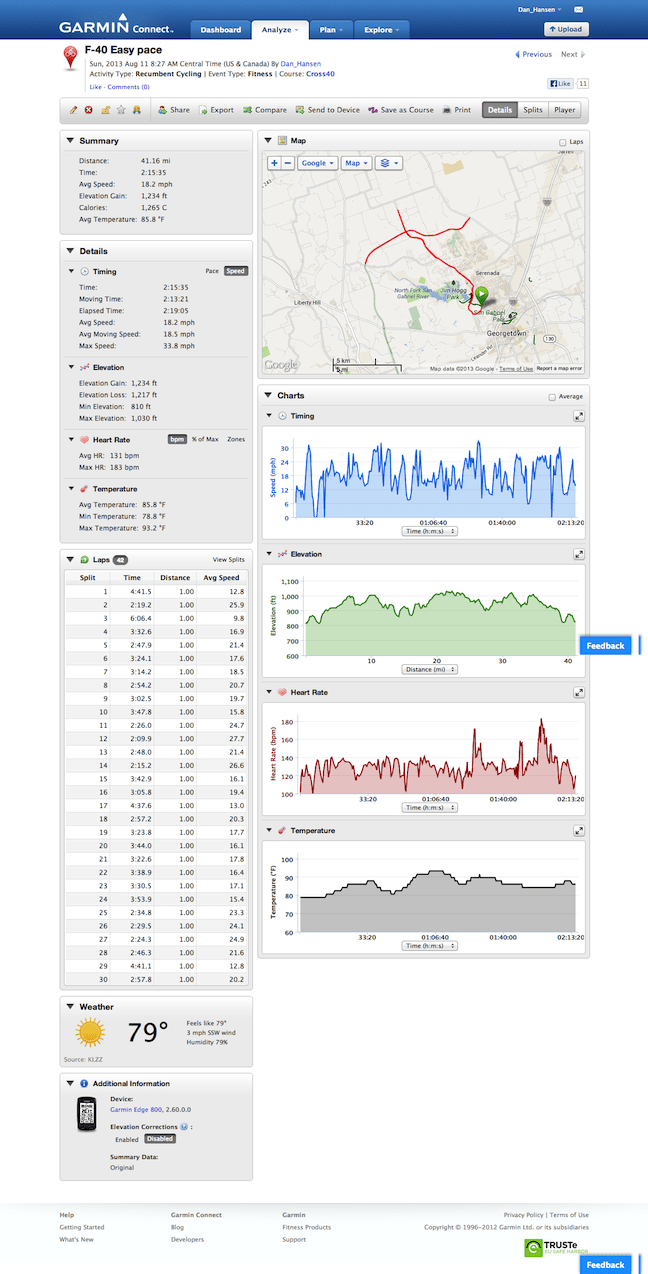
Task: Click the Upload button
Action: coord(566,30)
